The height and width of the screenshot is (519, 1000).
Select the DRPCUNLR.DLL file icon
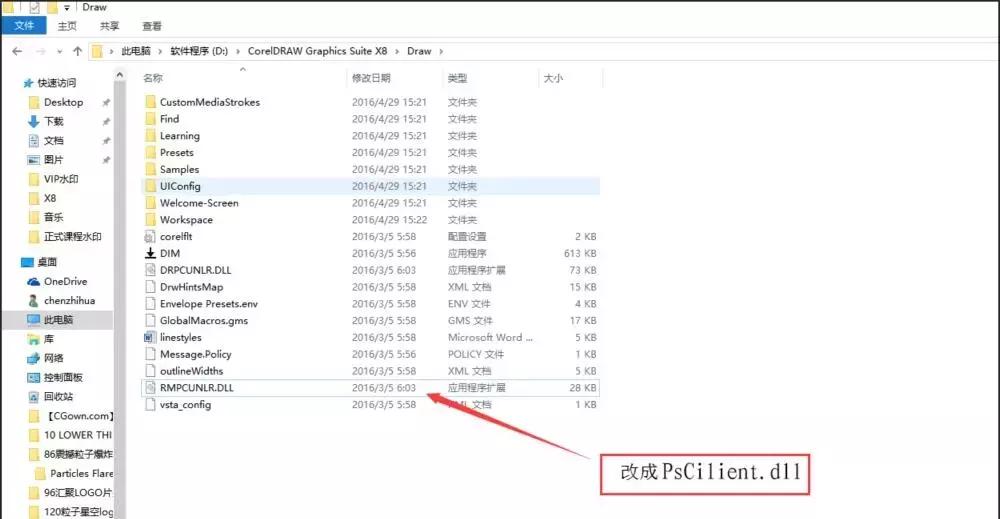coord(150,270)
